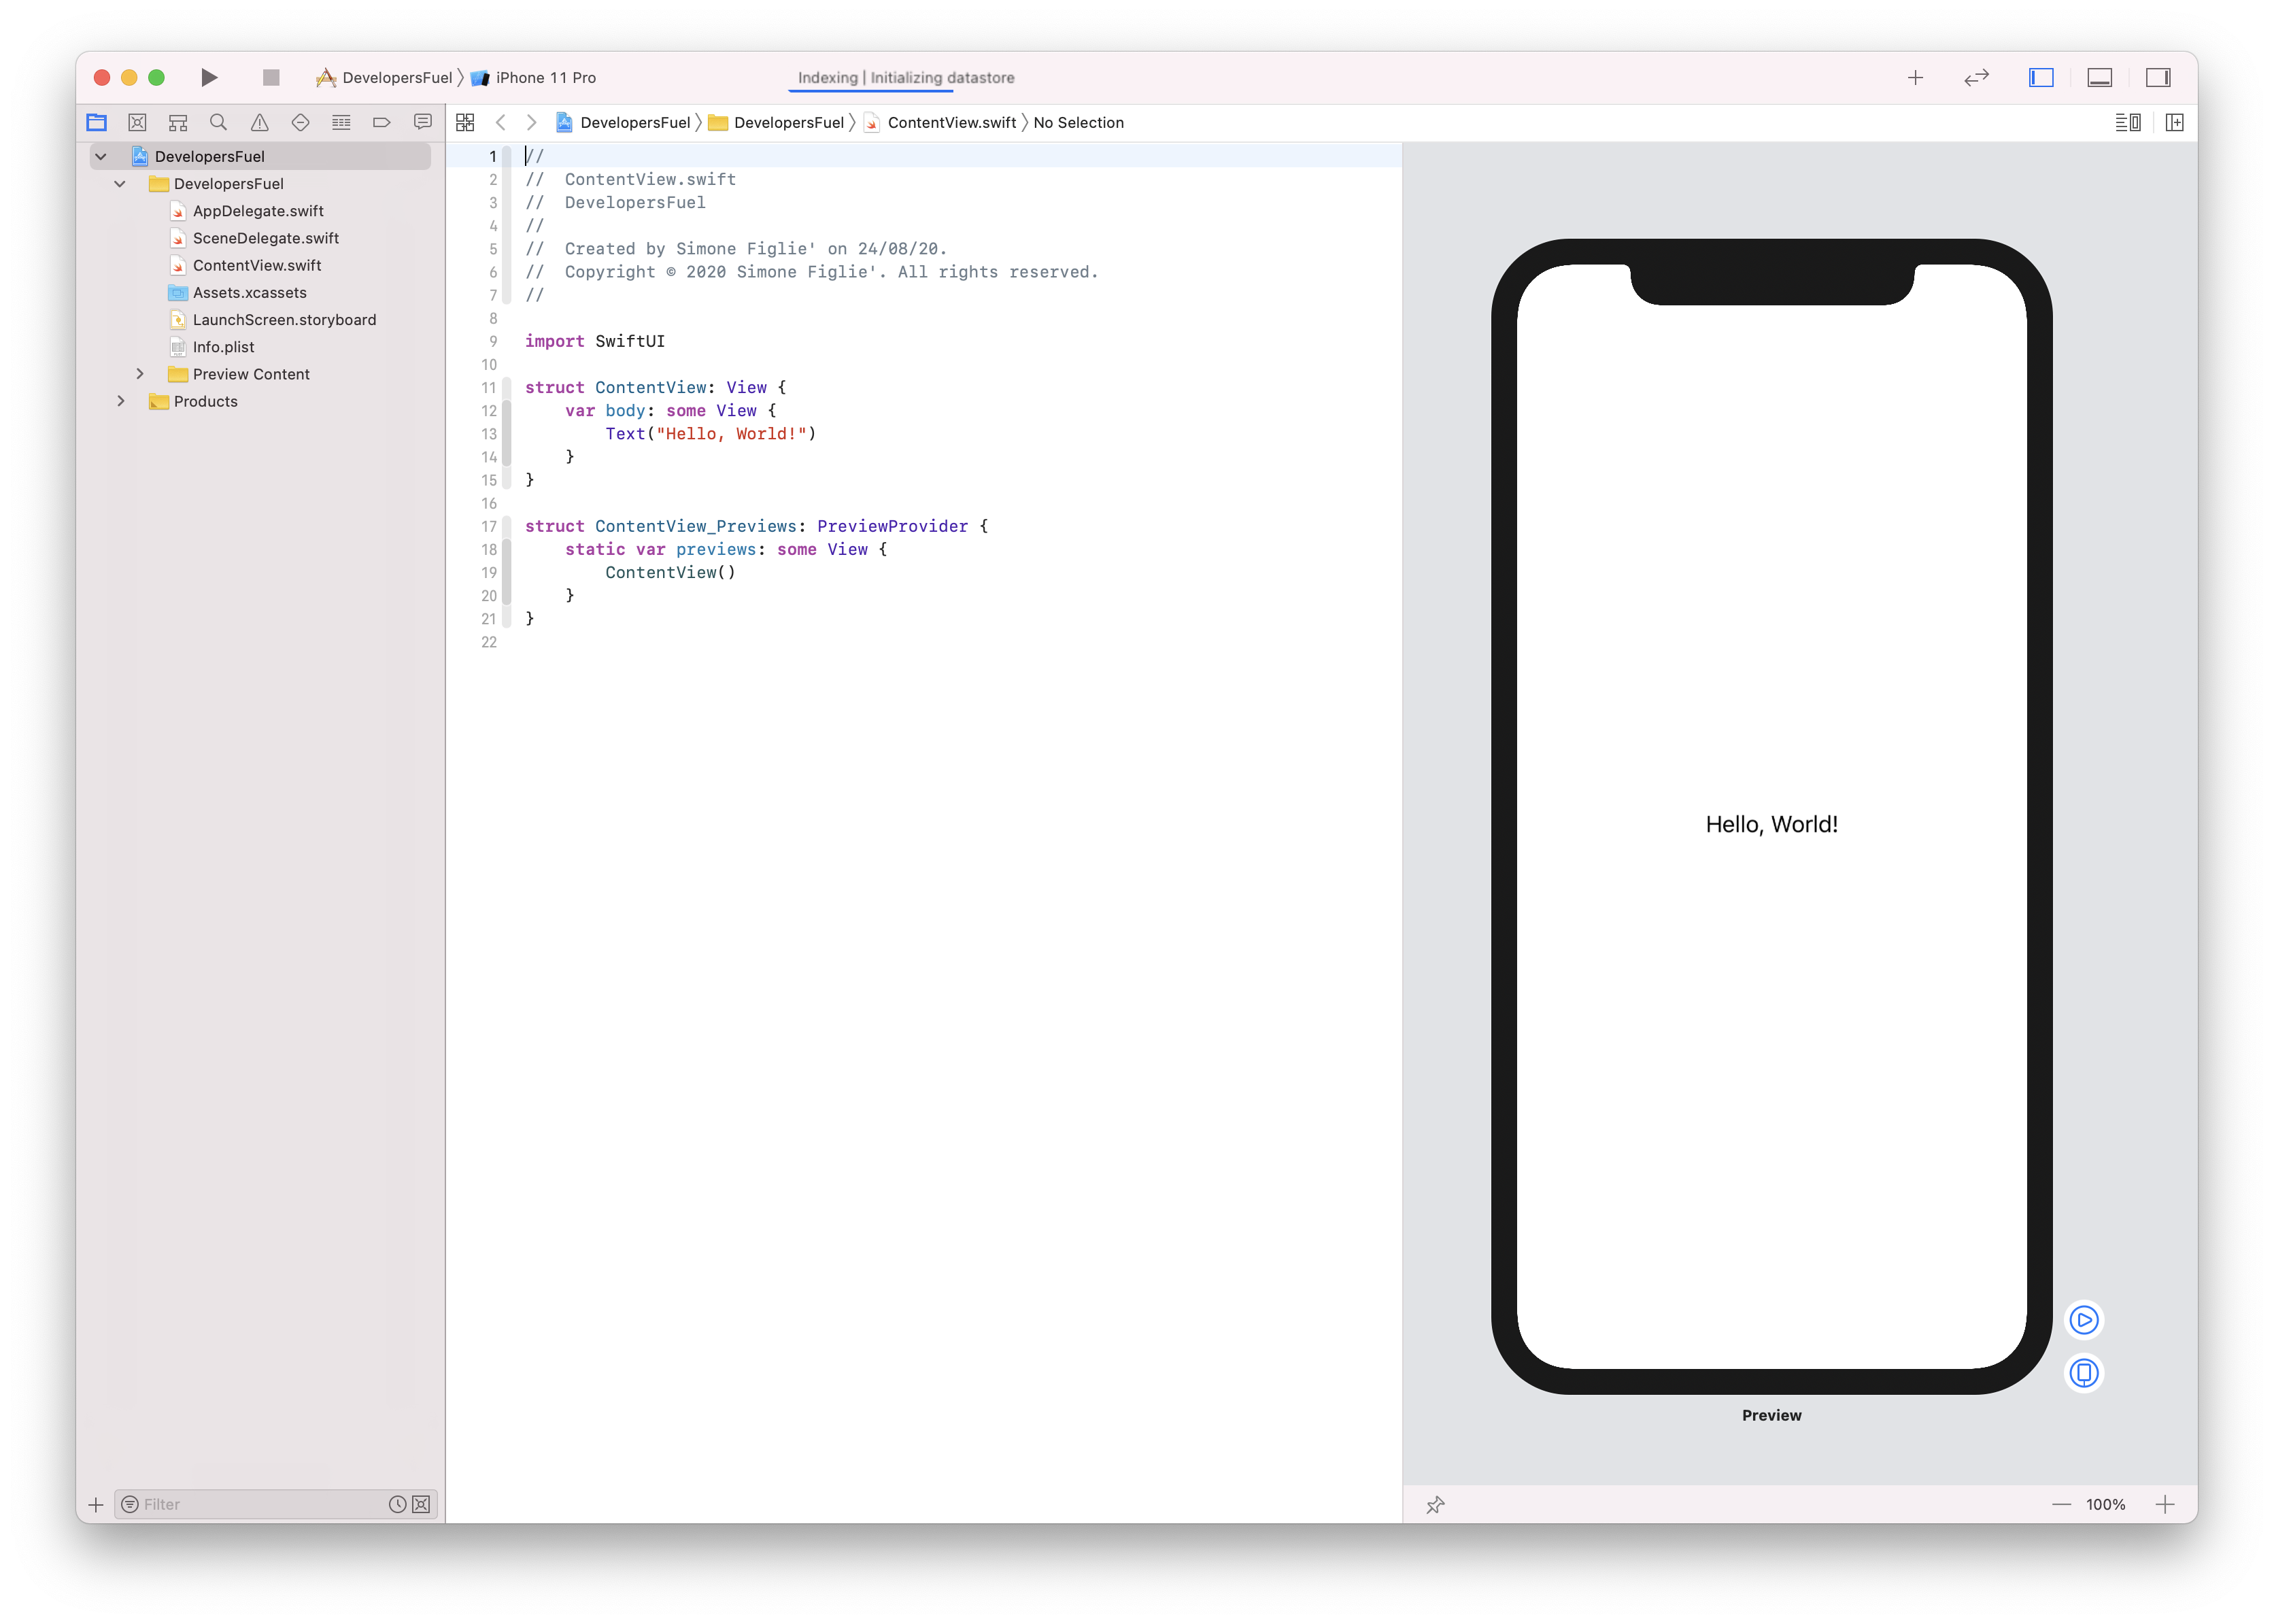
Task: Click struct ContentView_Previews line
Action: pos(756,526)
